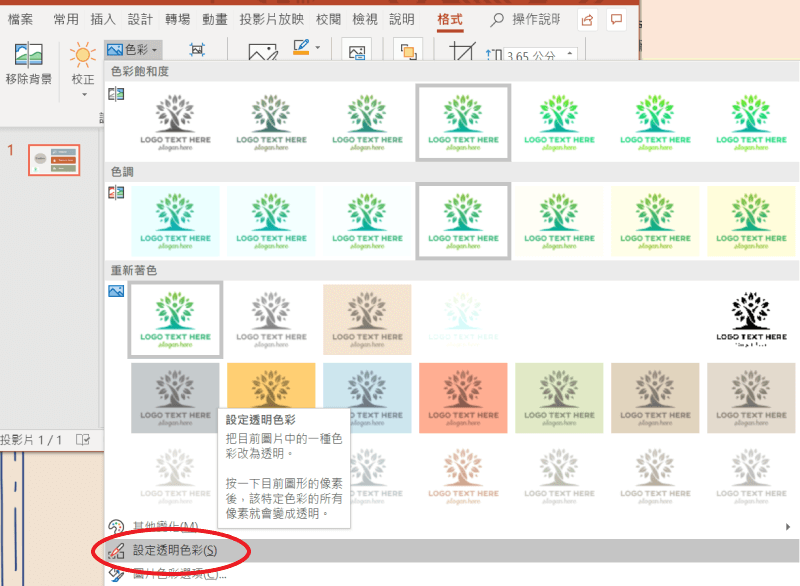Image resolution: width=800 pixels, height=586 pixels.
Task: Open 其他變化 more variations menu item
Action: pos(452,527)
